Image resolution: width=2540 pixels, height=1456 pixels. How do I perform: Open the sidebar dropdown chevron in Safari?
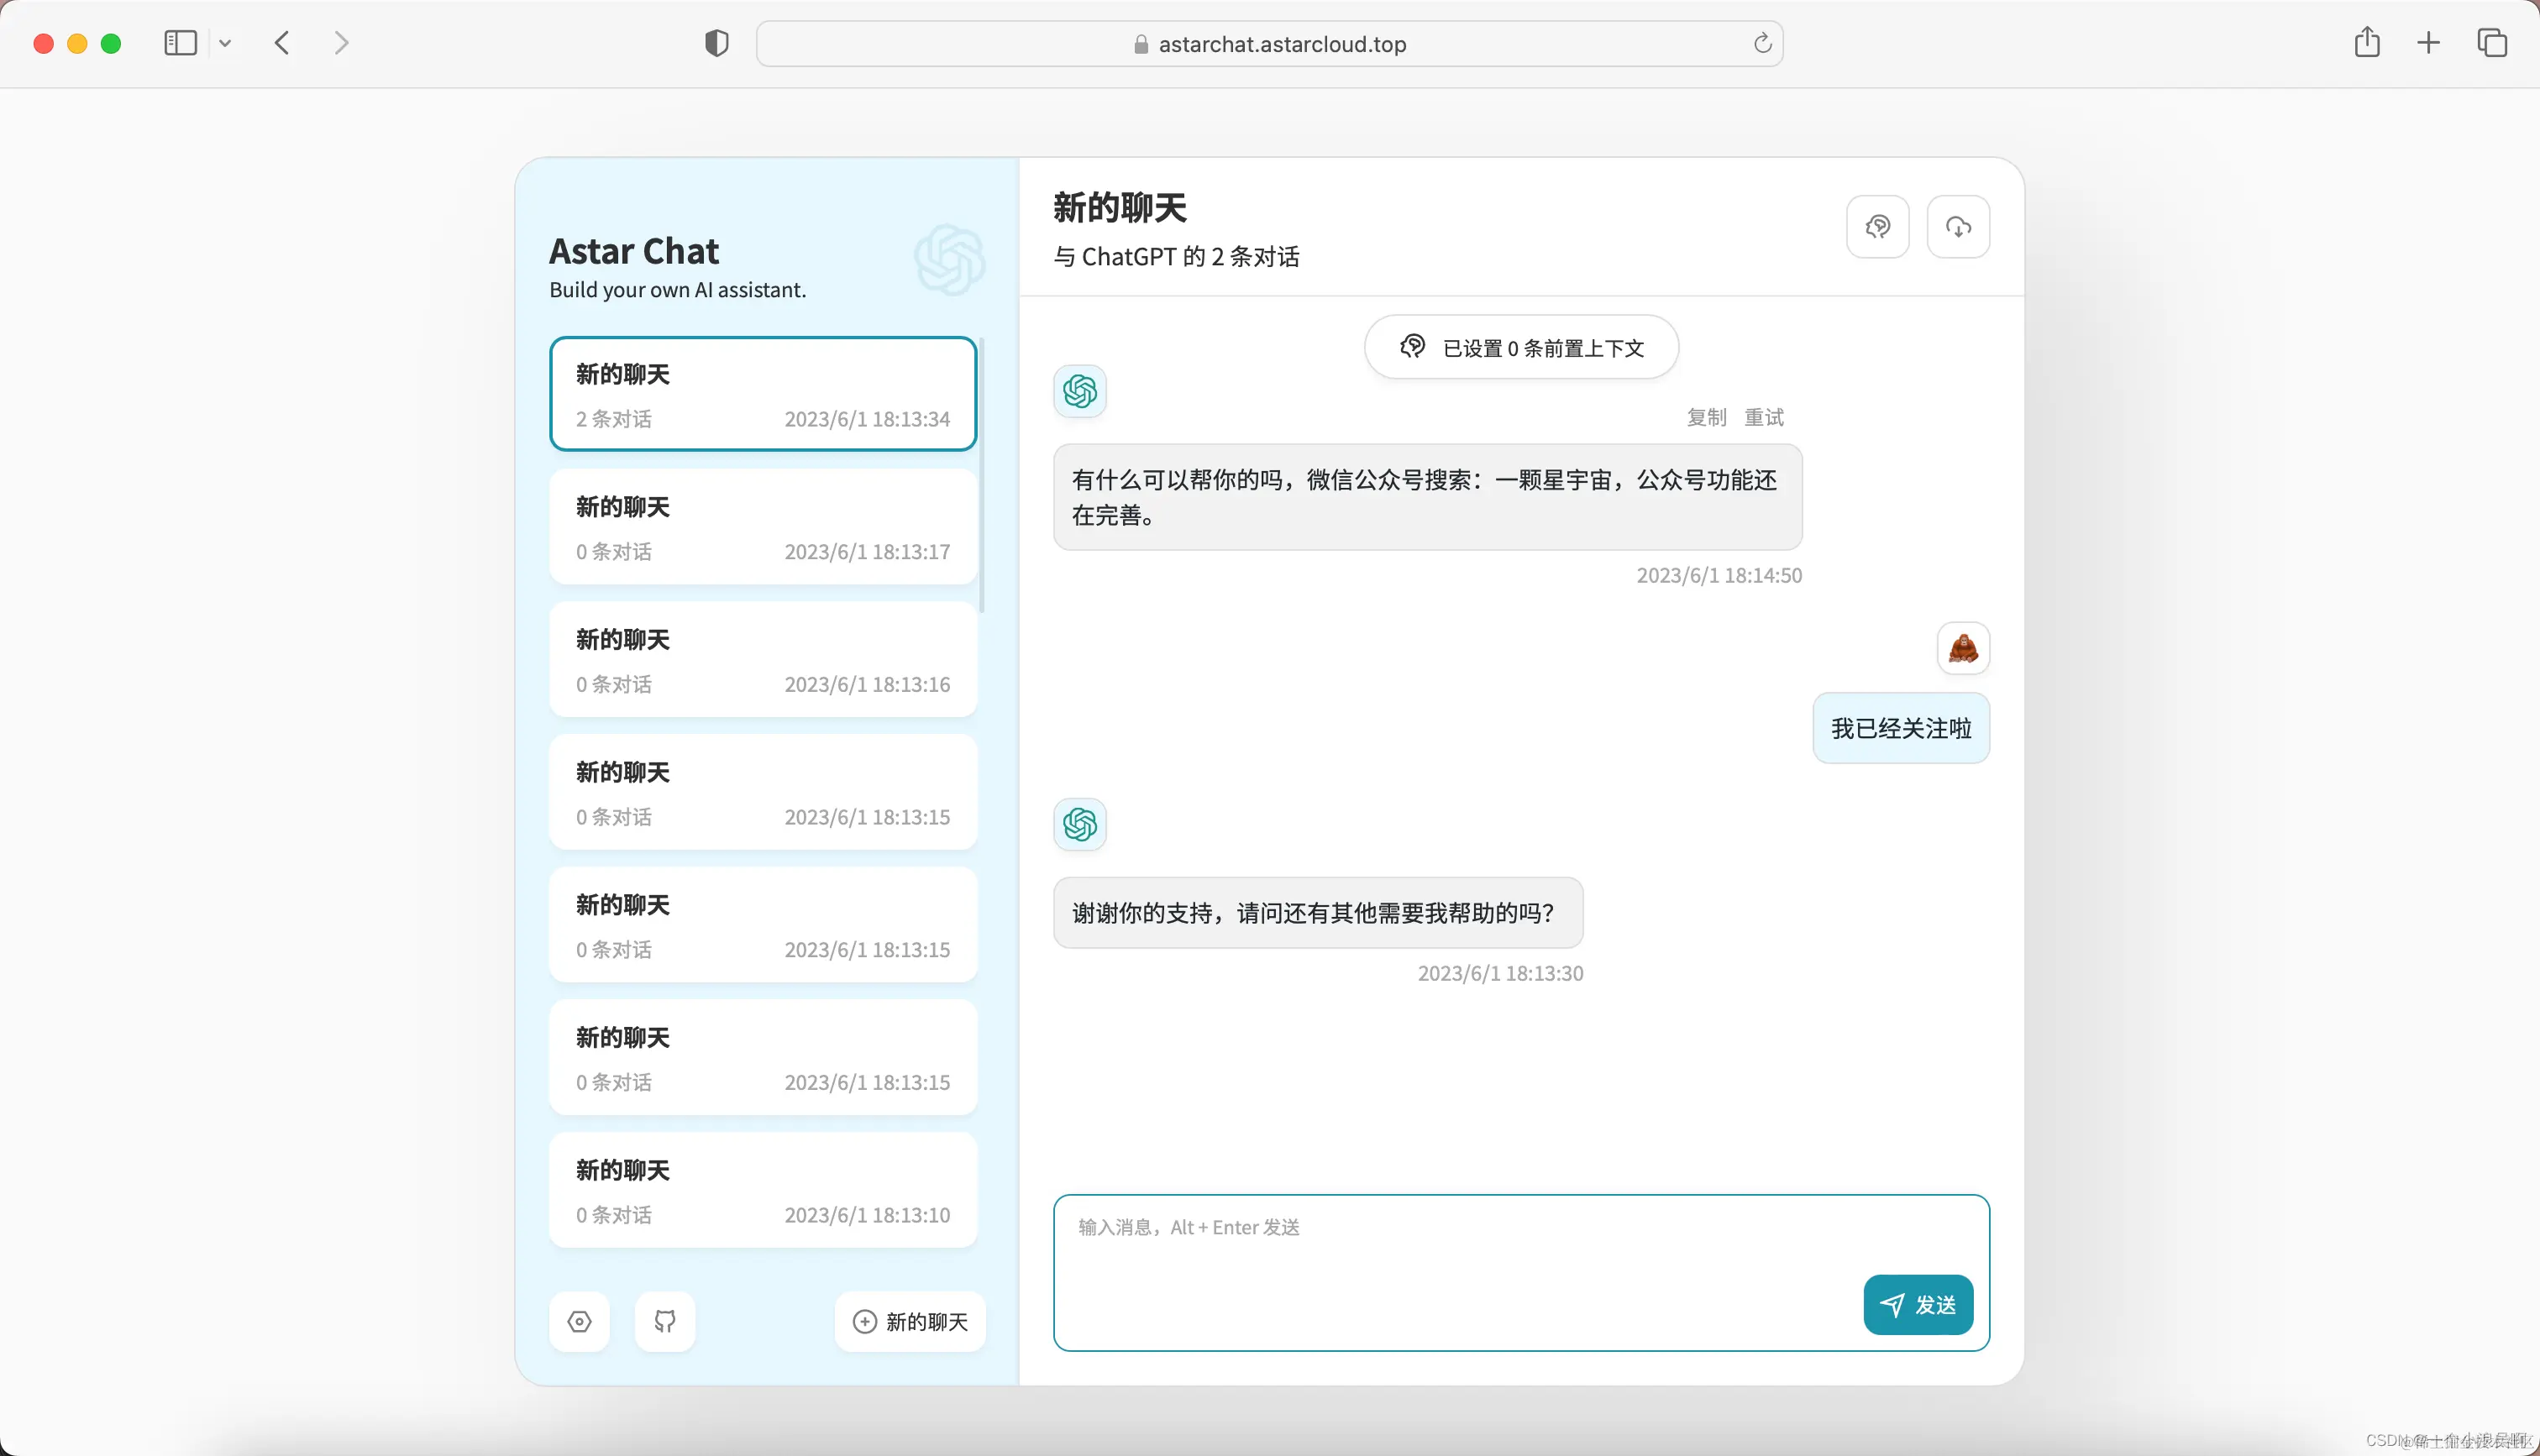point(225,43)
